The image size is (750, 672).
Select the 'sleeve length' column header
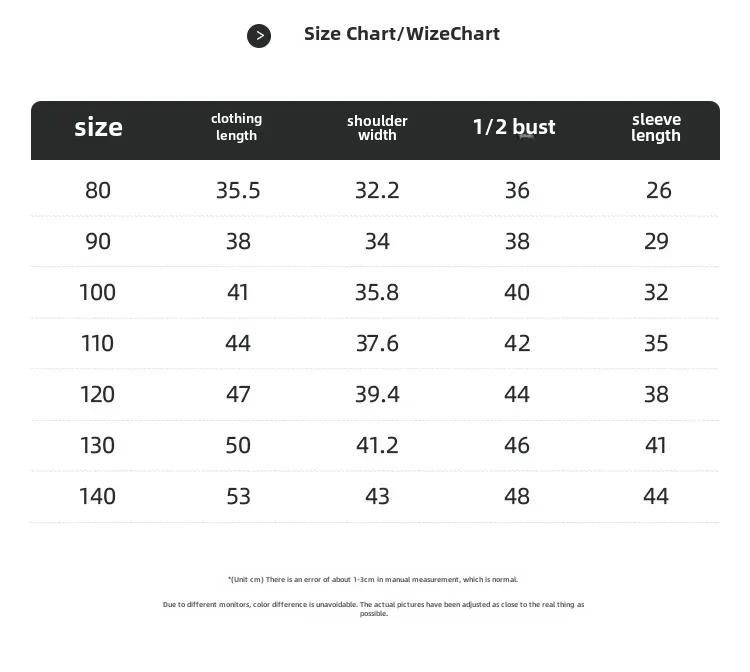point(656,127)
